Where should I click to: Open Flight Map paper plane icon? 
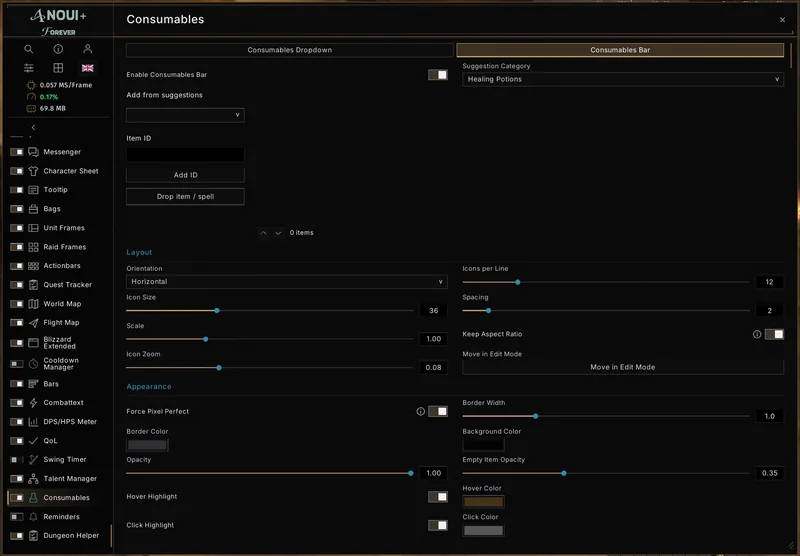pyautogui.click(x=33, y=323)
